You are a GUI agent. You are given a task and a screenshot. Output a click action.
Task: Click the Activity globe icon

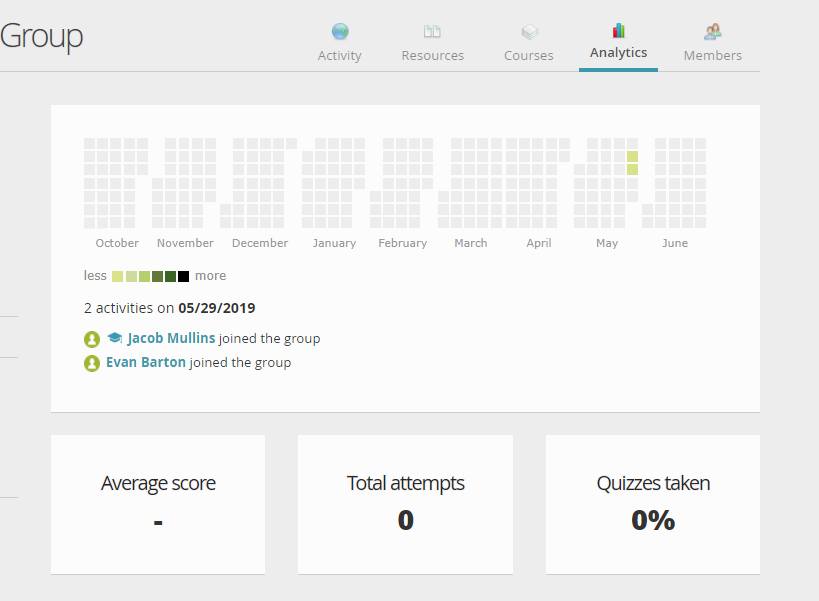click(x=340, y=32)
